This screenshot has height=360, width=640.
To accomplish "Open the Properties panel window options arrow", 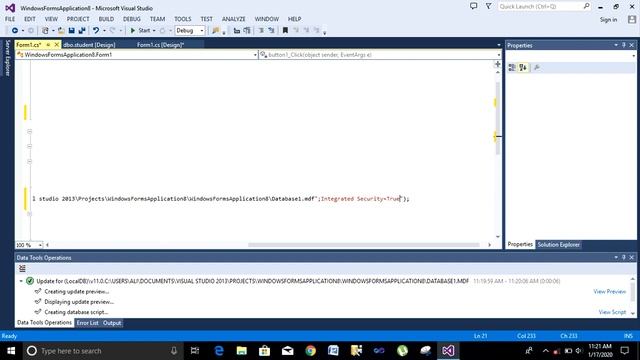I will tap(616, 45).
